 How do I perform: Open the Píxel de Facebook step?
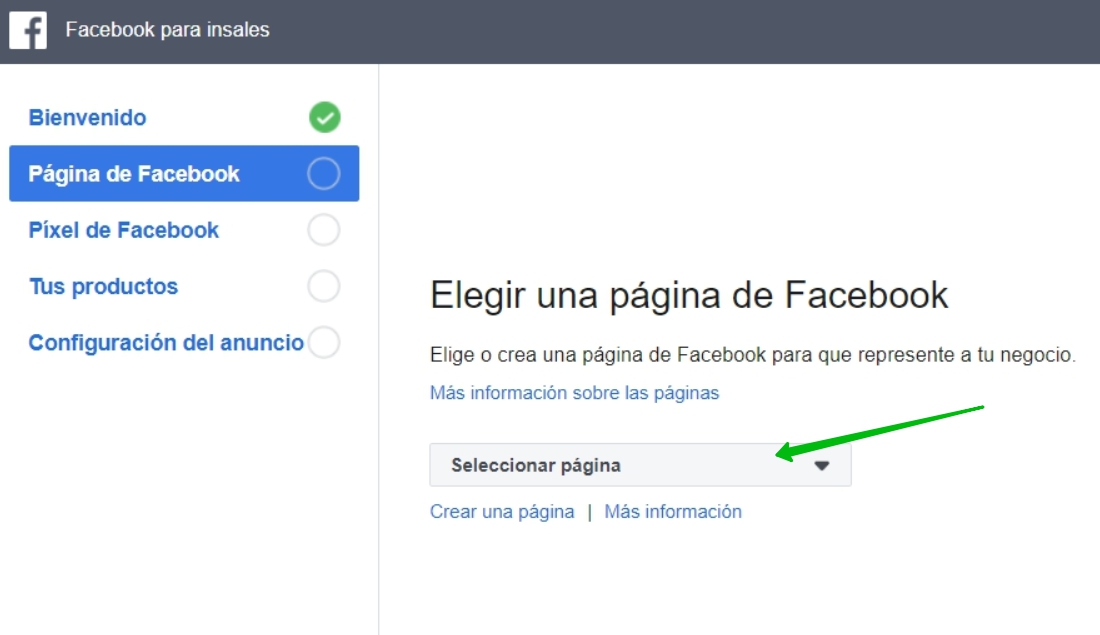click(x=123, y=230)
